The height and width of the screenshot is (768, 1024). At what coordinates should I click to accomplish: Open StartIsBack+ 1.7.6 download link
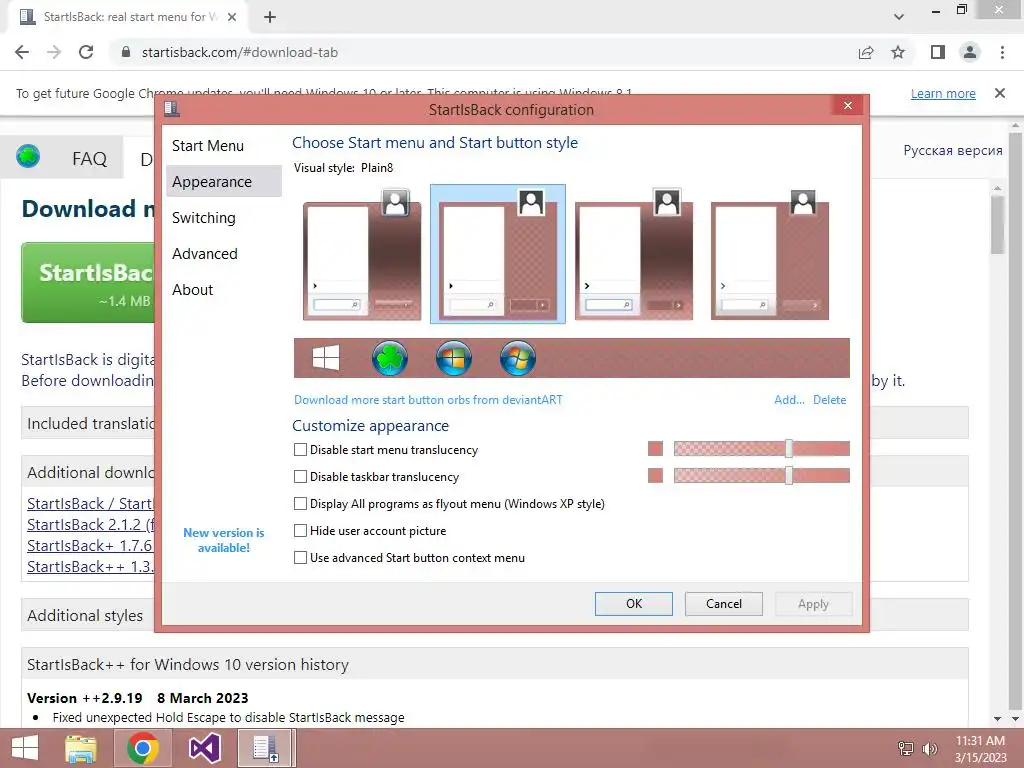(x=89, y=545)
